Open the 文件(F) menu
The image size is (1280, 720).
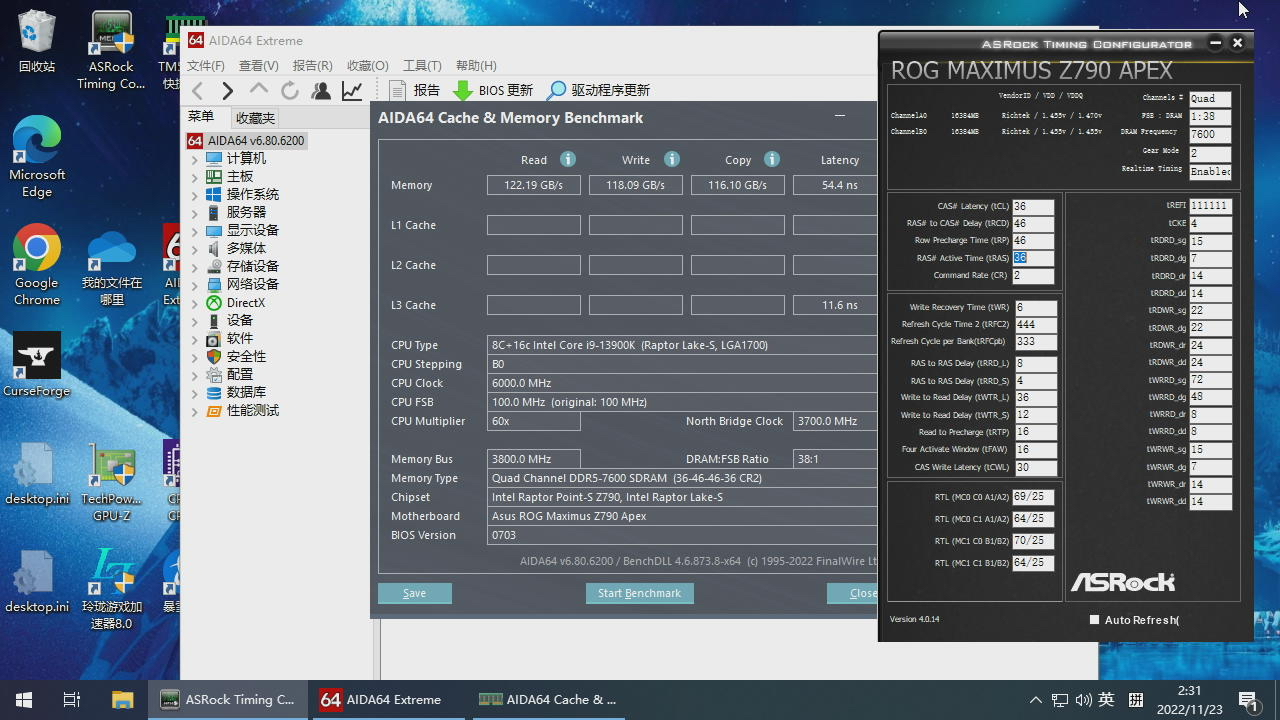tap(206, 65)
